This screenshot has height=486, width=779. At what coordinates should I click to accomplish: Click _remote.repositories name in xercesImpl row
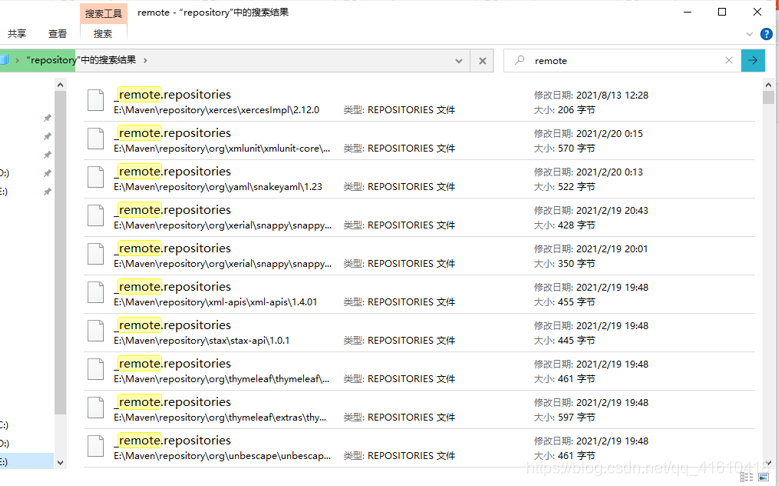tap(172, 94)
